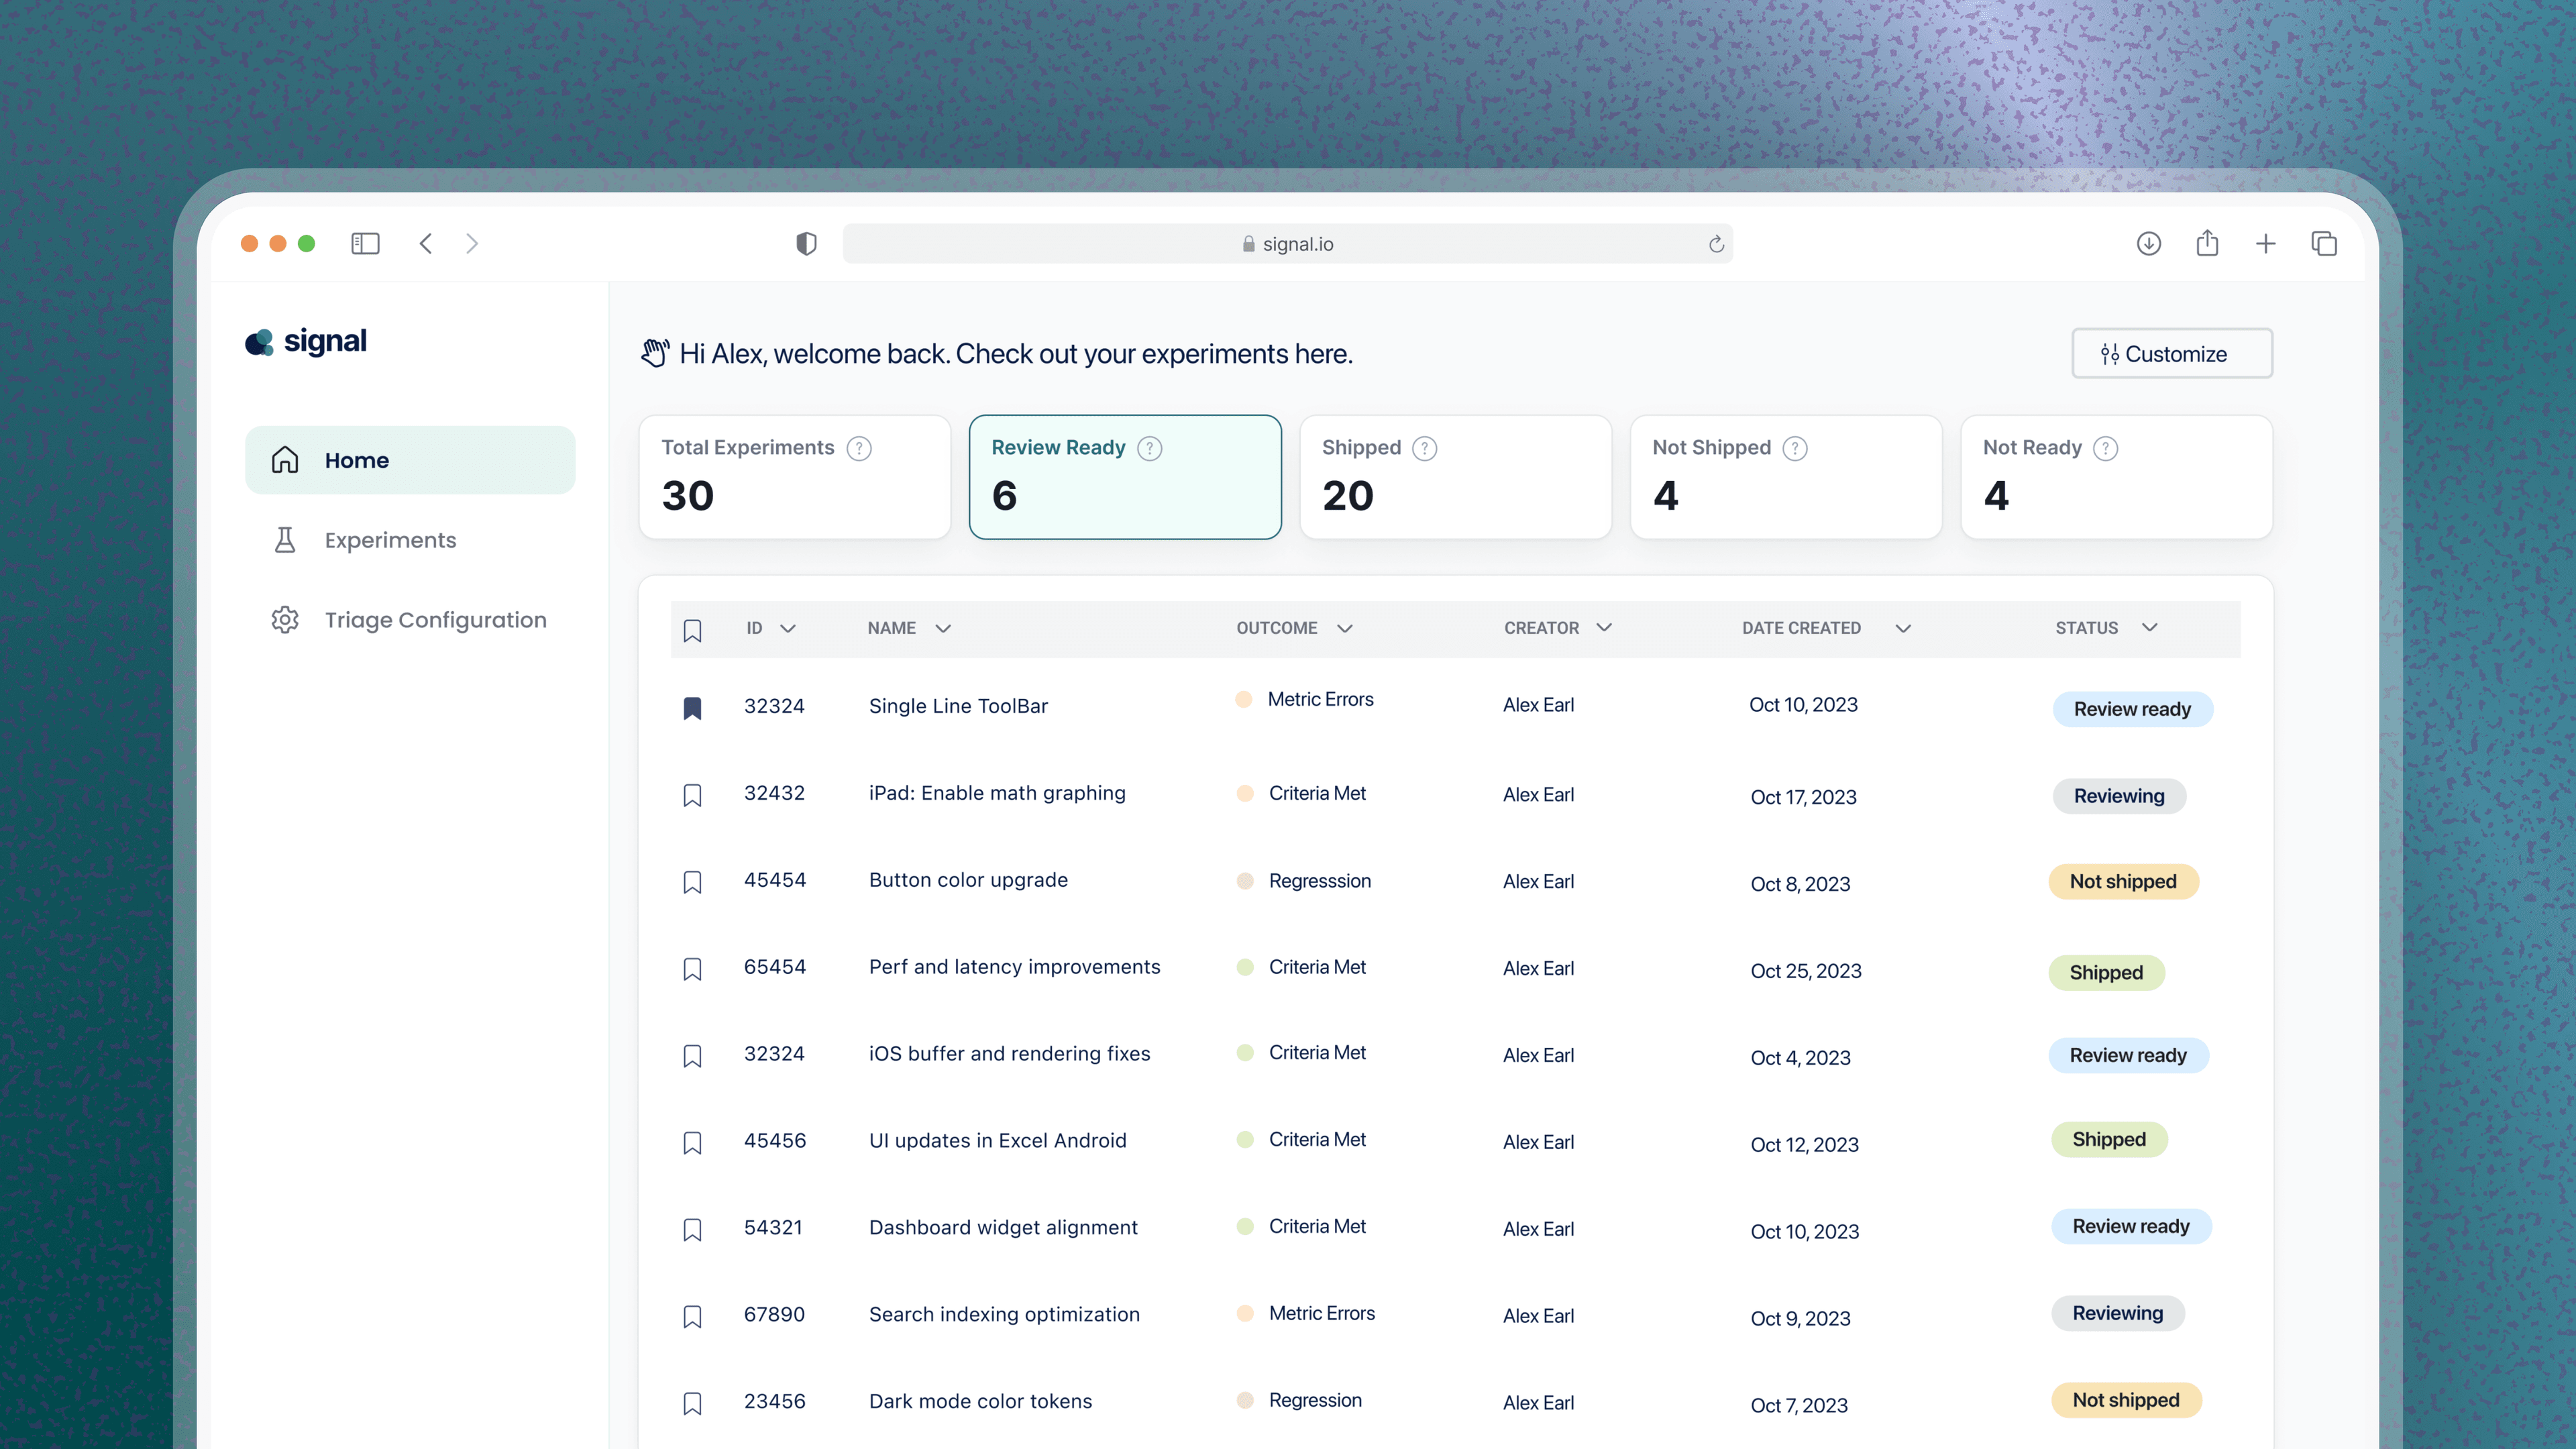The image size is (2576, 1449).
Task: Click the Customize button
Action: 2172,353
